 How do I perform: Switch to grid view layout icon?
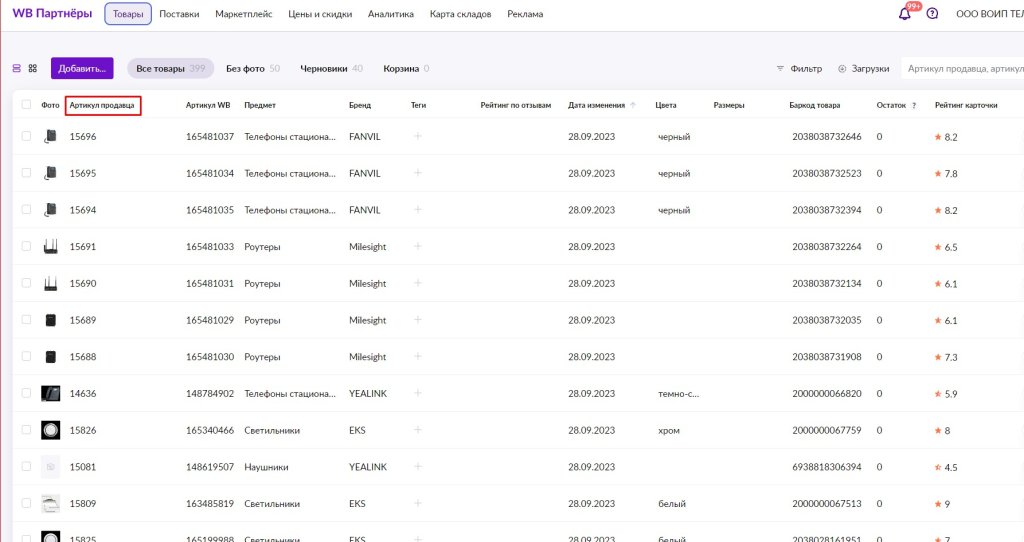coord(33,69)
